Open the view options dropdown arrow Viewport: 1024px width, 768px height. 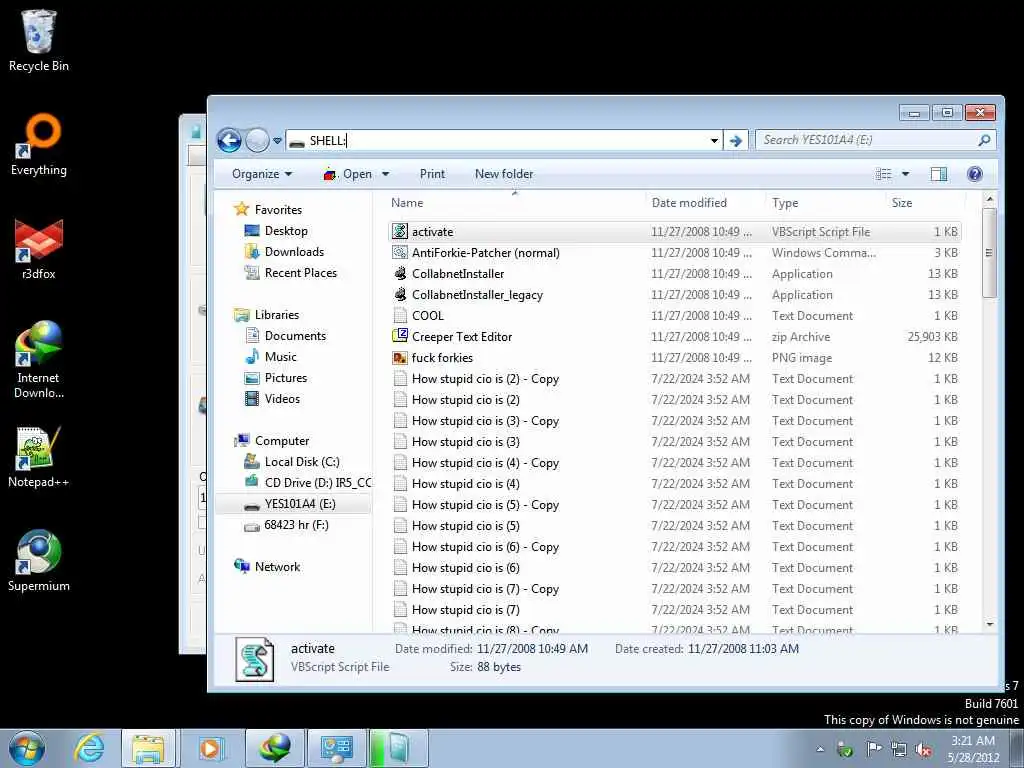pos(905,174)
